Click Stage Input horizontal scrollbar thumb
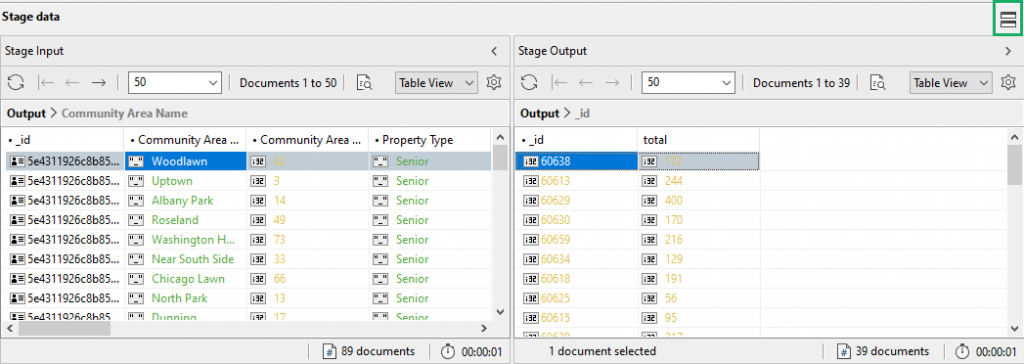This screenshot has height=364, width=1024. [64, 328]
